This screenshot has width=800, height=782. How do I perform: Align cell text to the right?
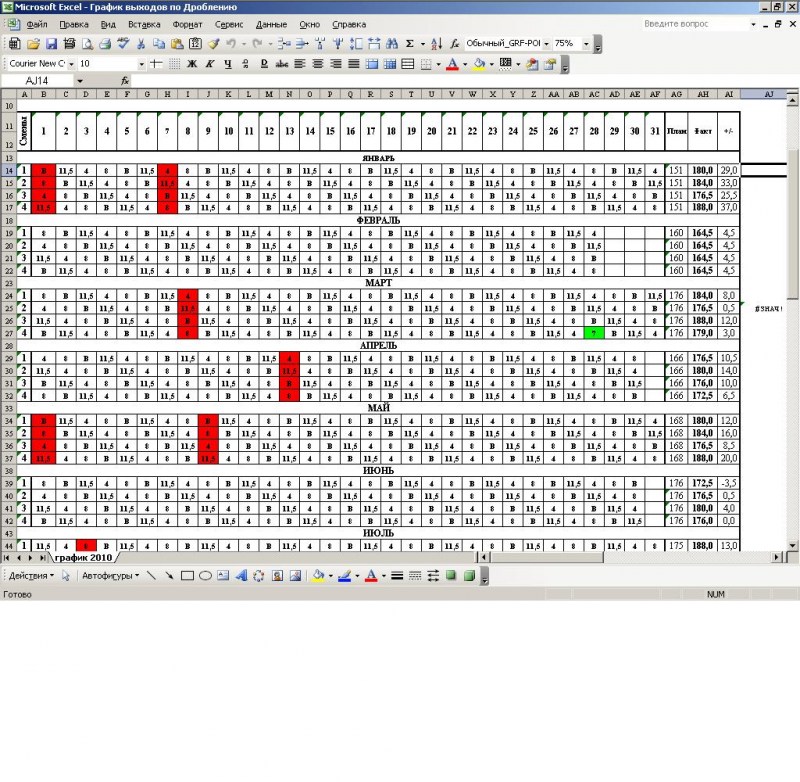pyautogui.click(x=336, y=64)
